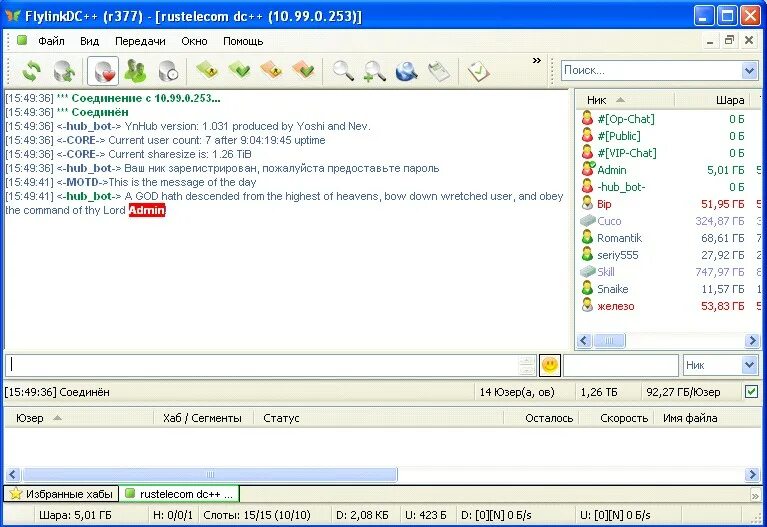The image size is (767, 527).
Task: Click the transfers pane horizontal scrollbar thumb
Action: tap(210, 474)
